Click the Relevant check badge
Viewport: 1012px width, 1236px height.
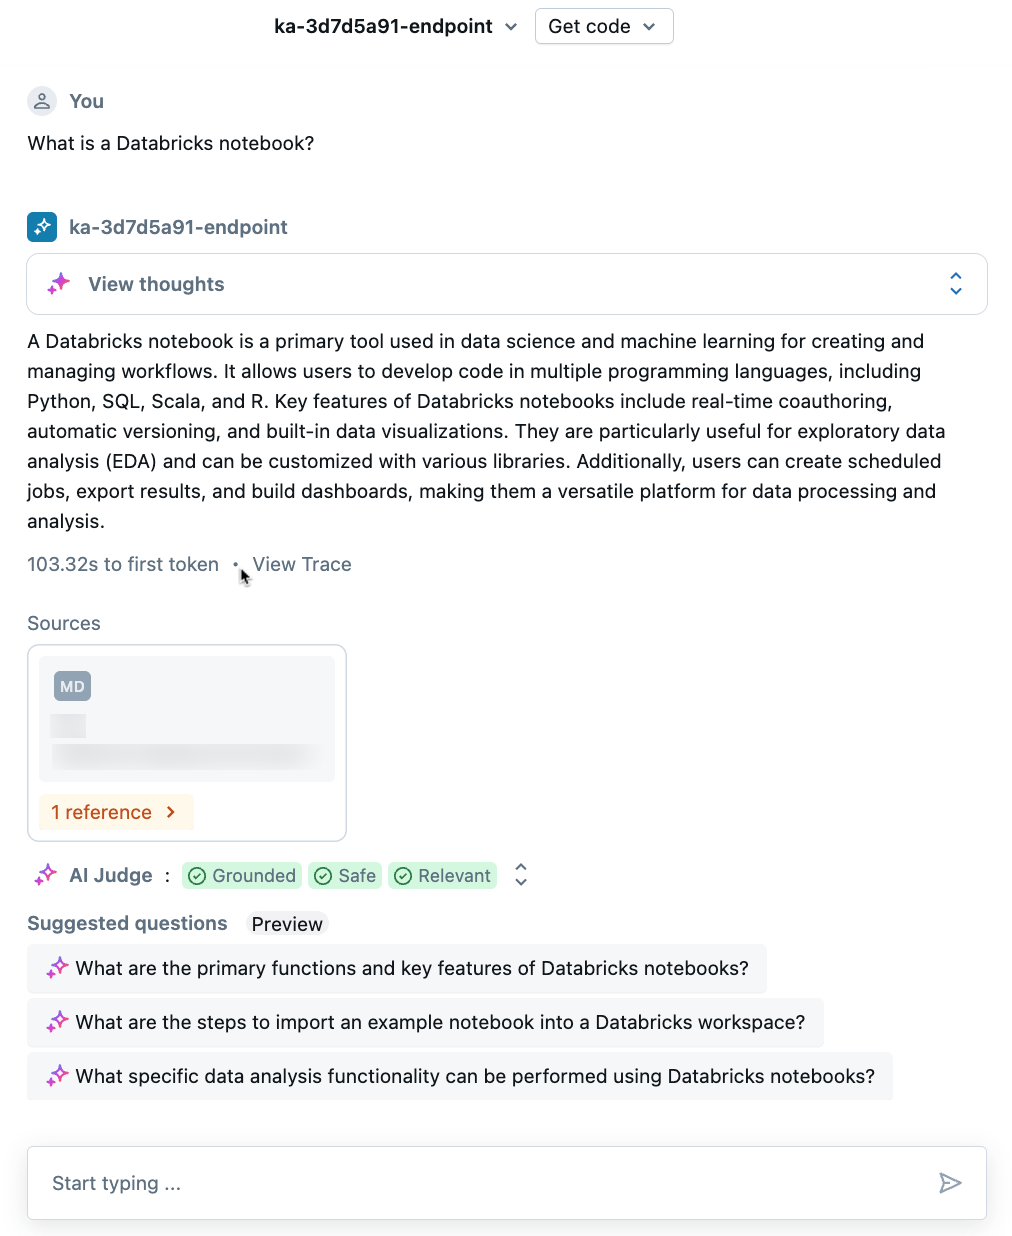(x=443, y=876)
